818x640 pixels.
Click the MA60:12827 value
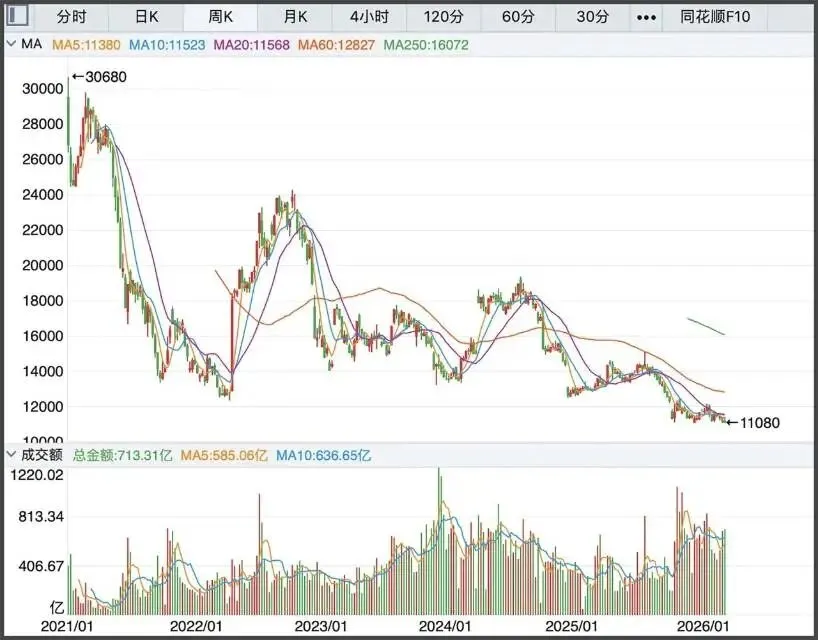(336, 45)
